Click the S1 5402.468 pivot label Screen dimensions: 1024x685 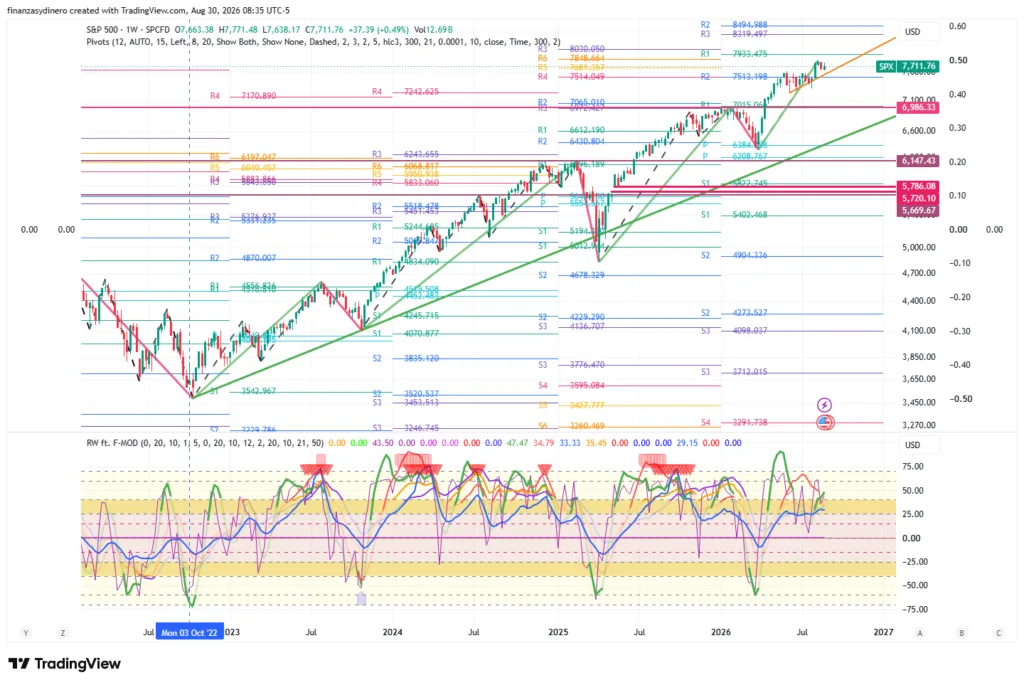pyautogui.click(x=734, y=215)
